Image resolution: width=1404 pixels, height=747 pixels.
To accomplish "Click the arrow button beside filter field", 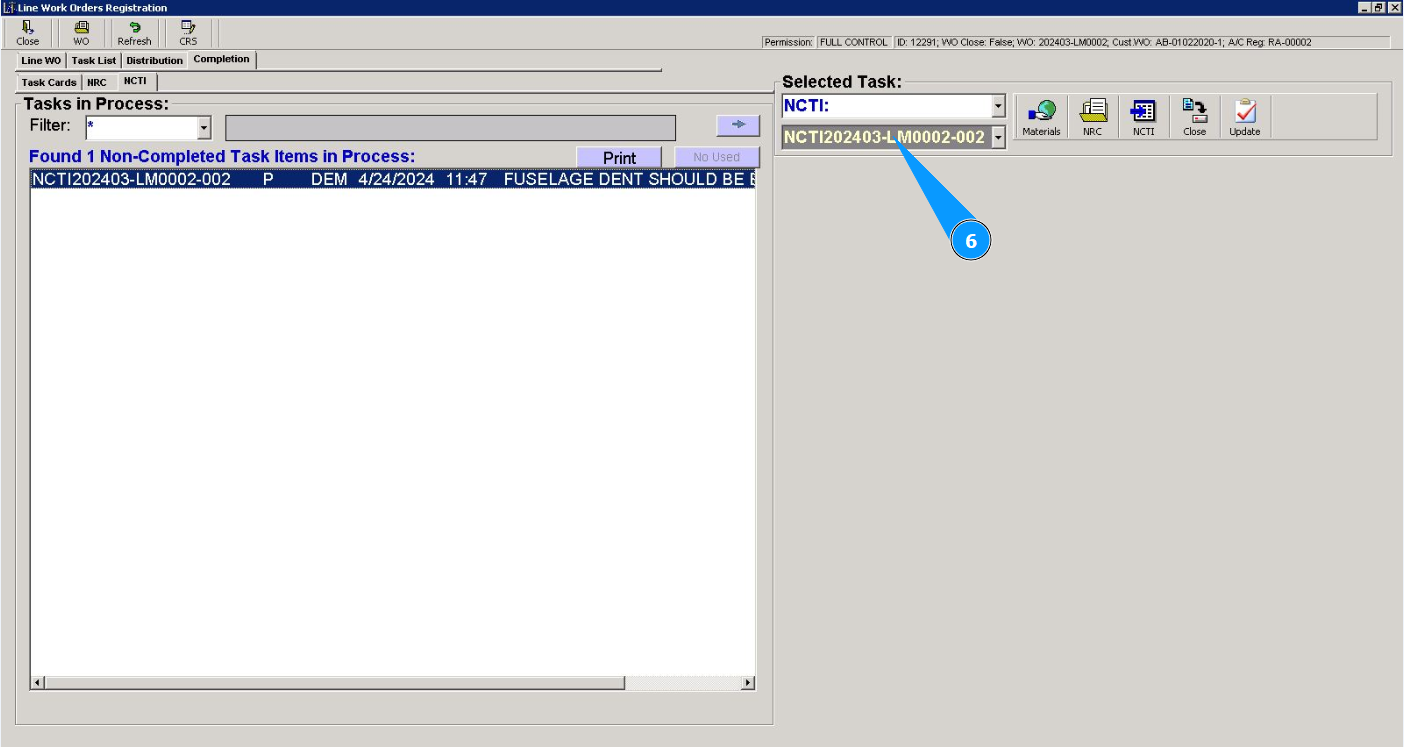I will pos(738,125).
